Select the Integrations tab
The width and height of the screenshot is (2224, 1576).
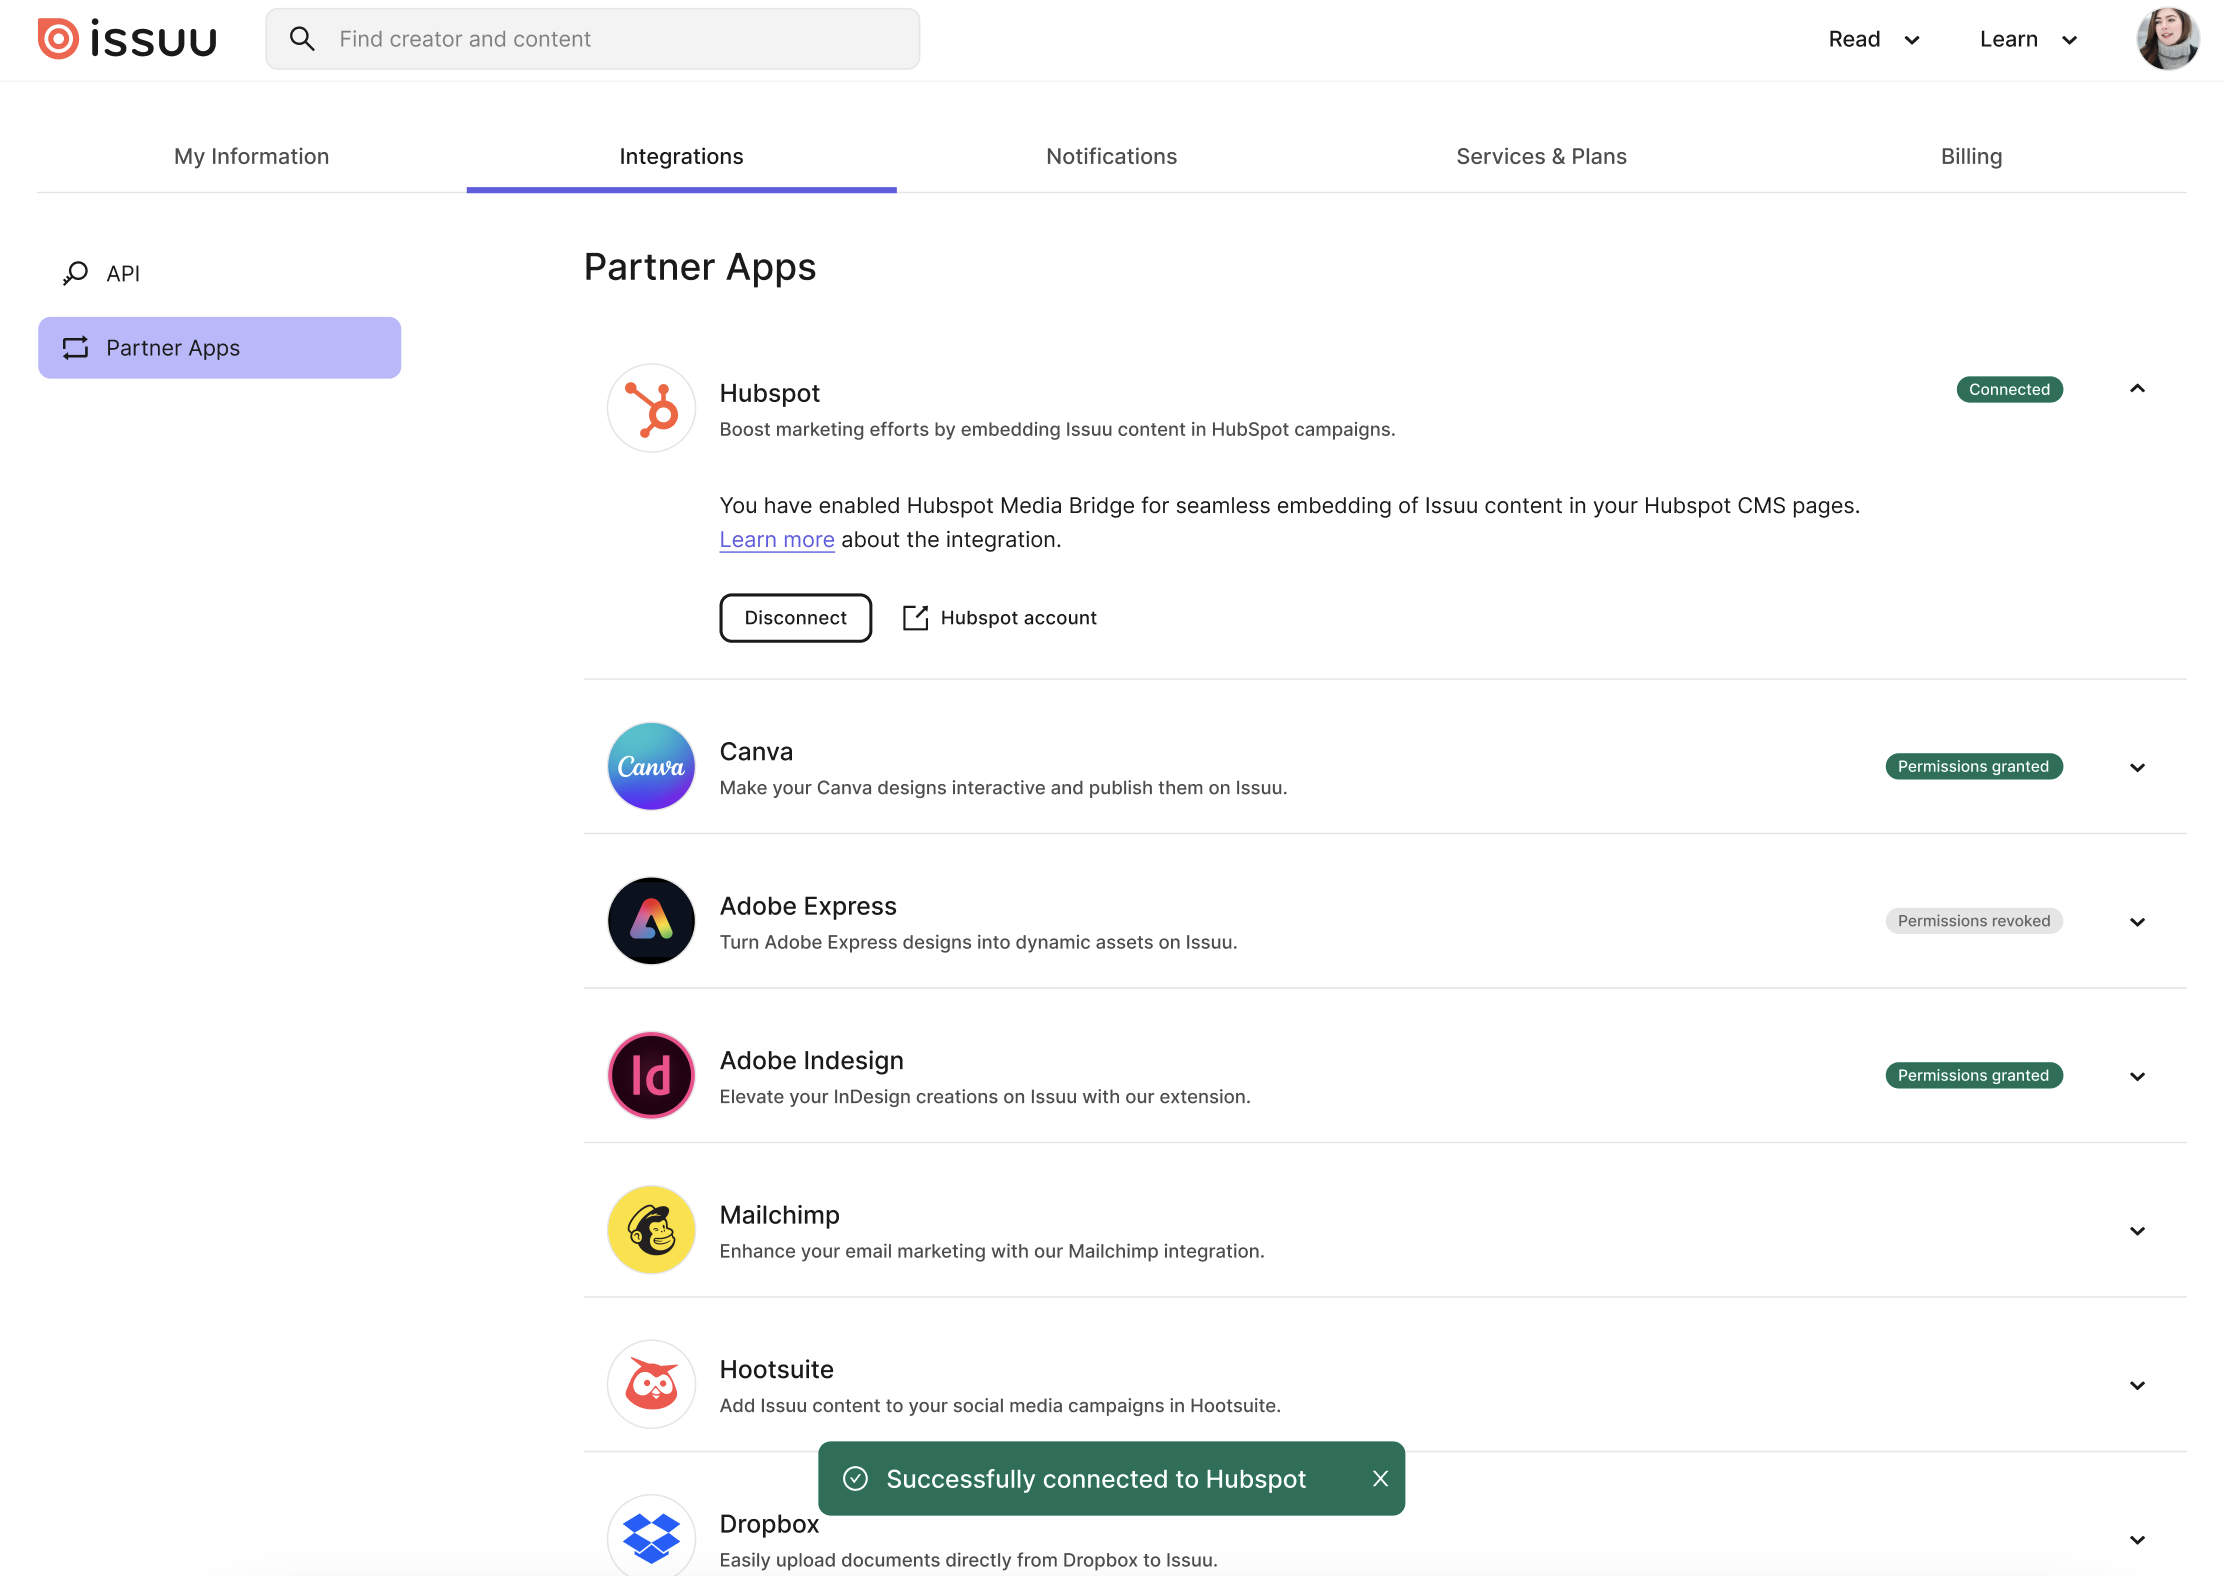(681, 156)
